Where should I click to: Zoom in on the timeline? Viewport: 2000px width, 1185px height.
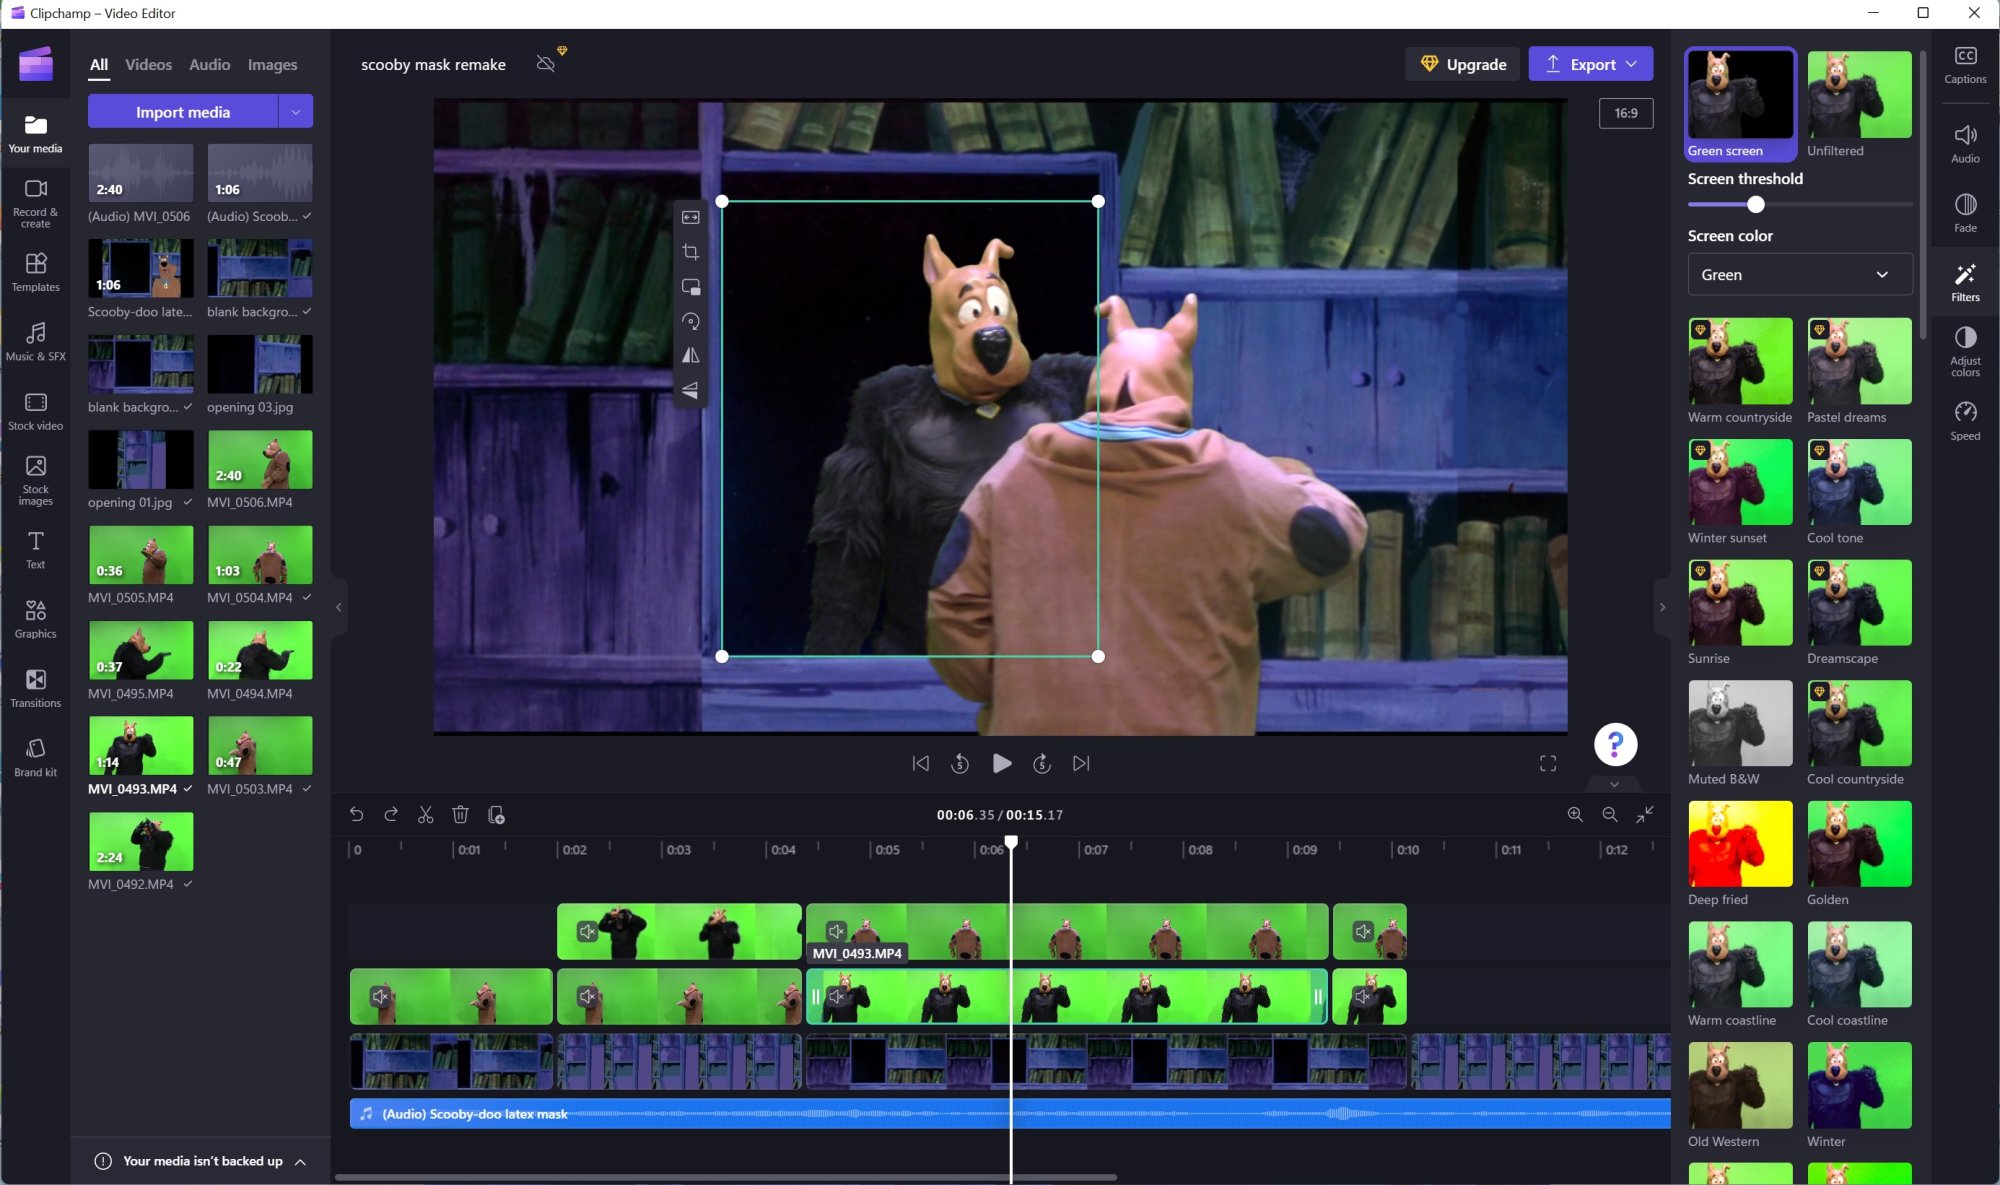pos(1575,815)
